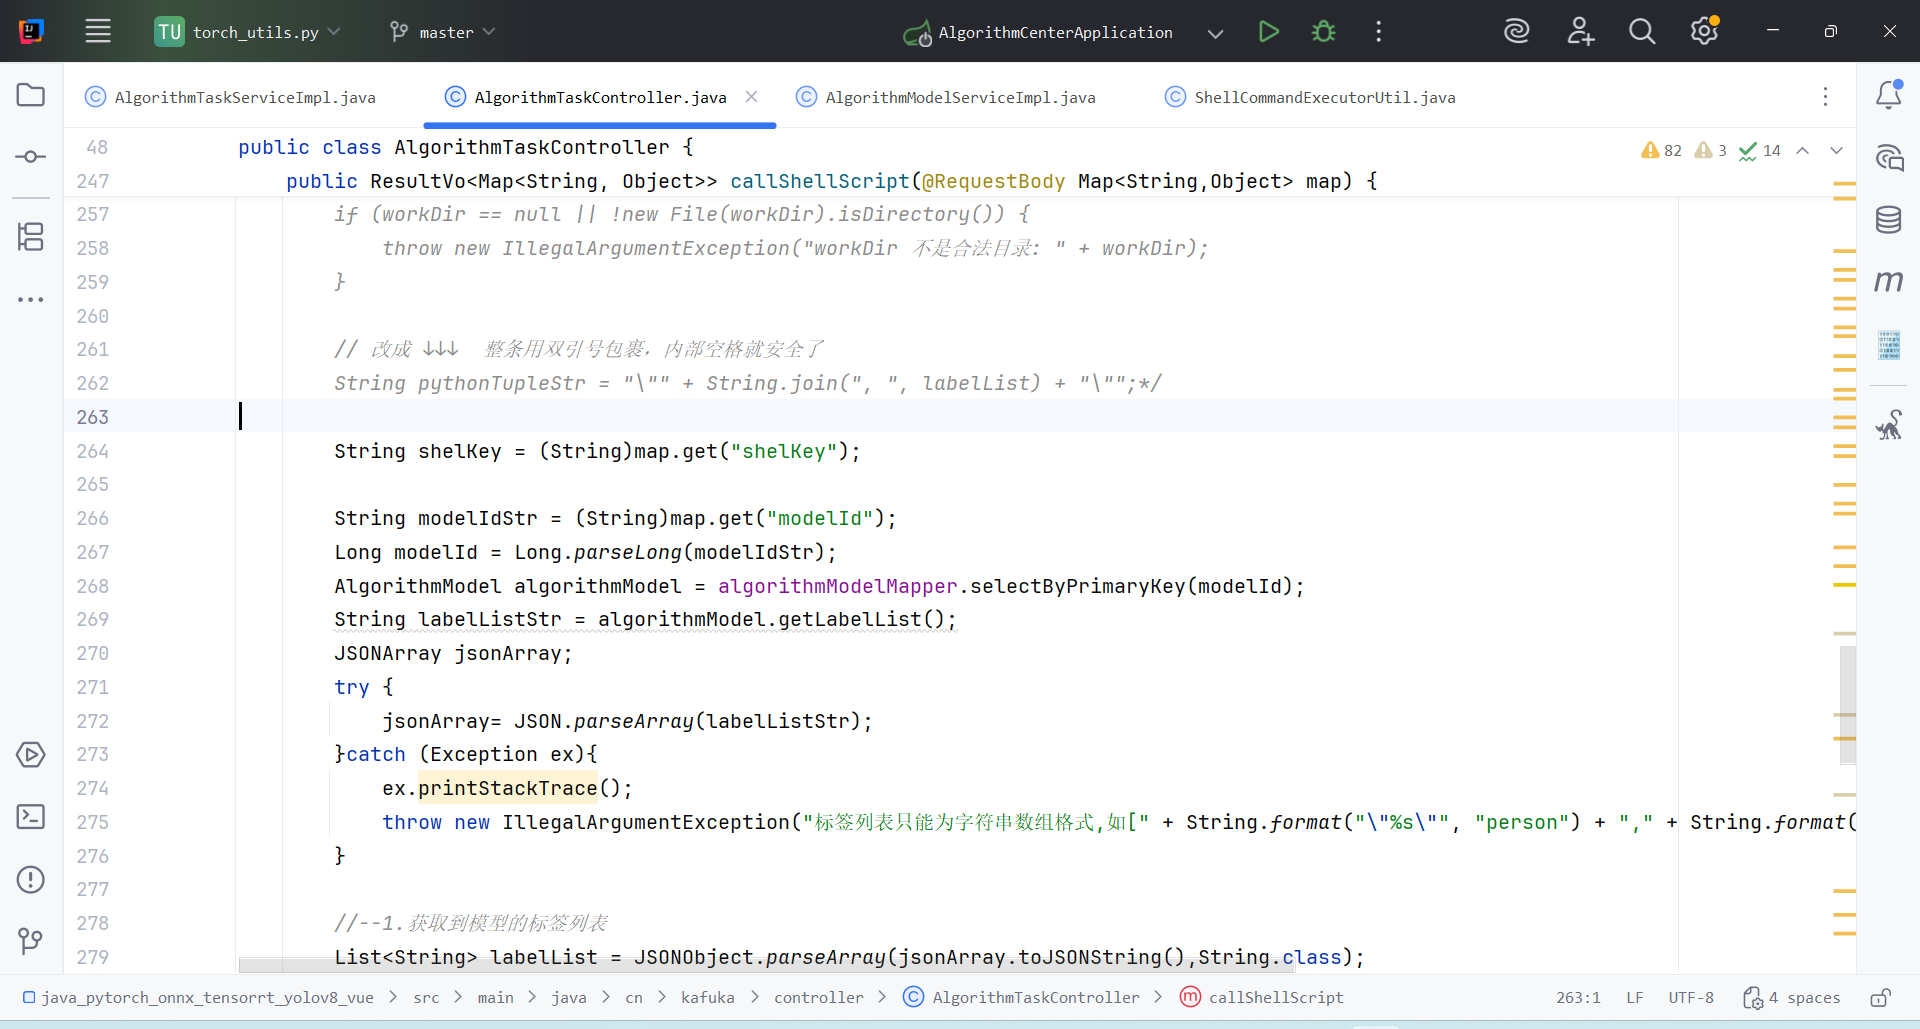Open the master branch dropdown
The height and width of the screenshot is (1029, 1920).
(443, 32)
